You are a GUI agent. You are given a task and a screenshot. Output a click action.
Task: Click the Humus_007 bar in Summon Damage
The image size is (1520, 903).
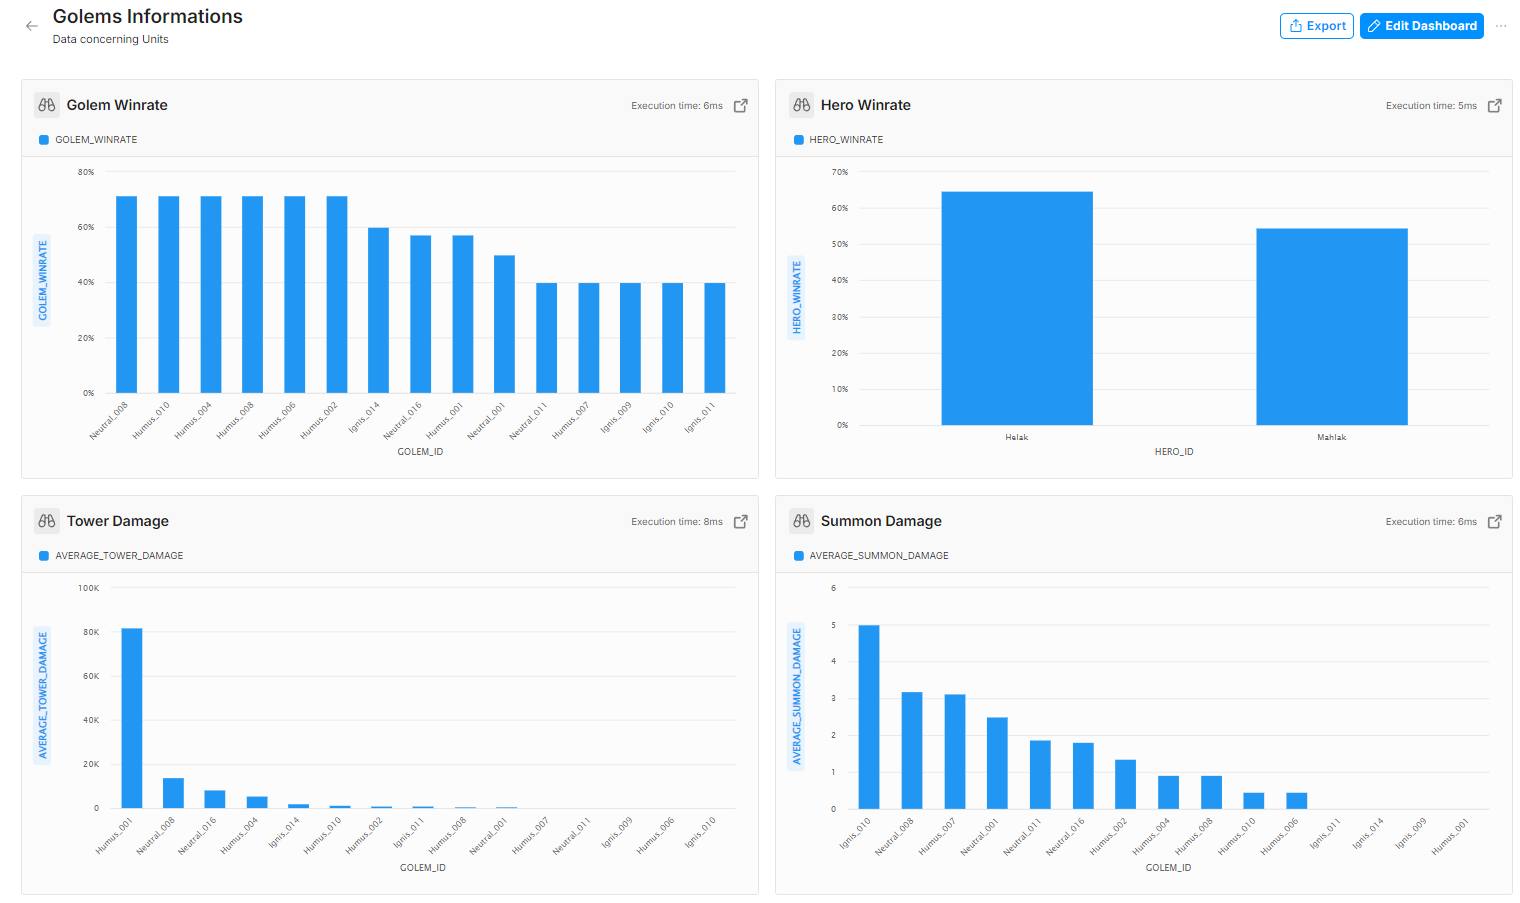pos(955,751)
